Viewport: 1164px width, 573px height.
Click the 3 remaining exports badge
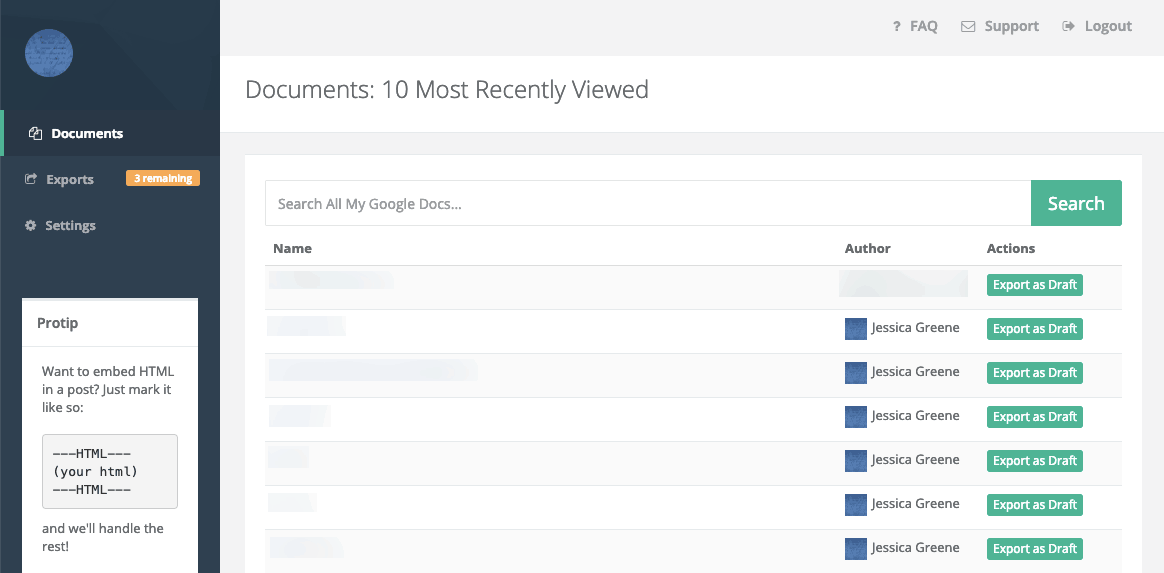point(163,179)
